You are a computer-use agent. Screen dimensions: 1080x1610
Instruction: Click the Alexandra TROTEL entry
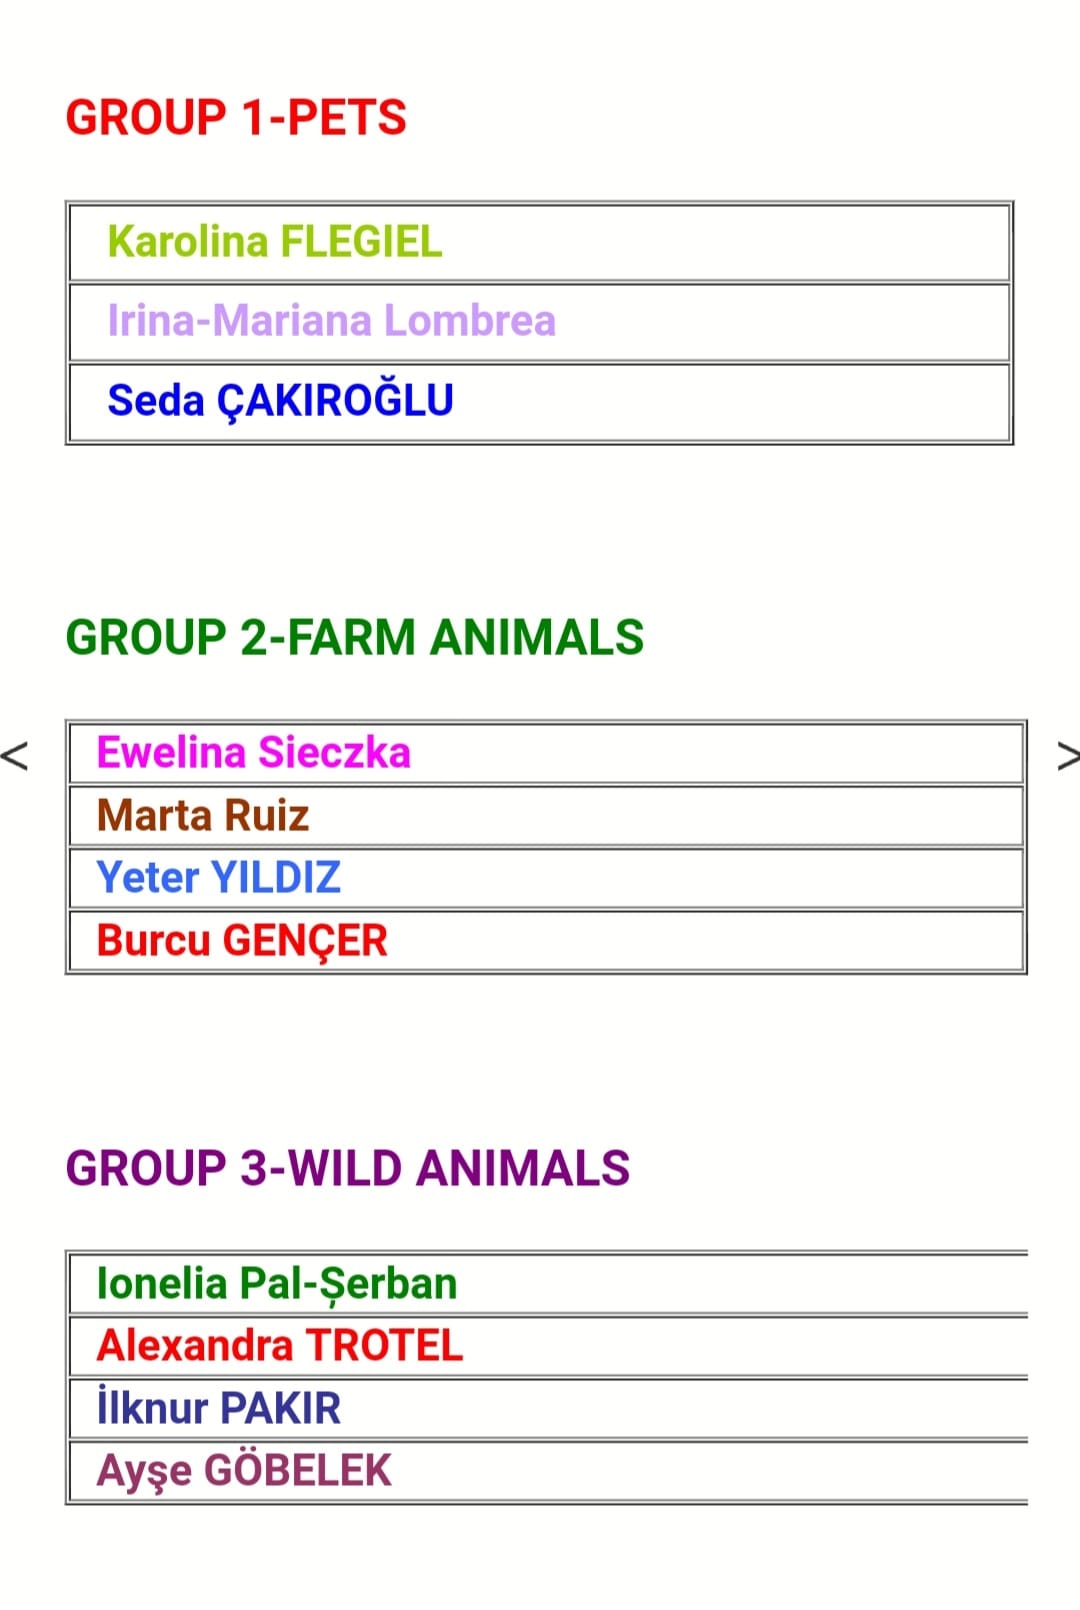(x=280, y=1346)
